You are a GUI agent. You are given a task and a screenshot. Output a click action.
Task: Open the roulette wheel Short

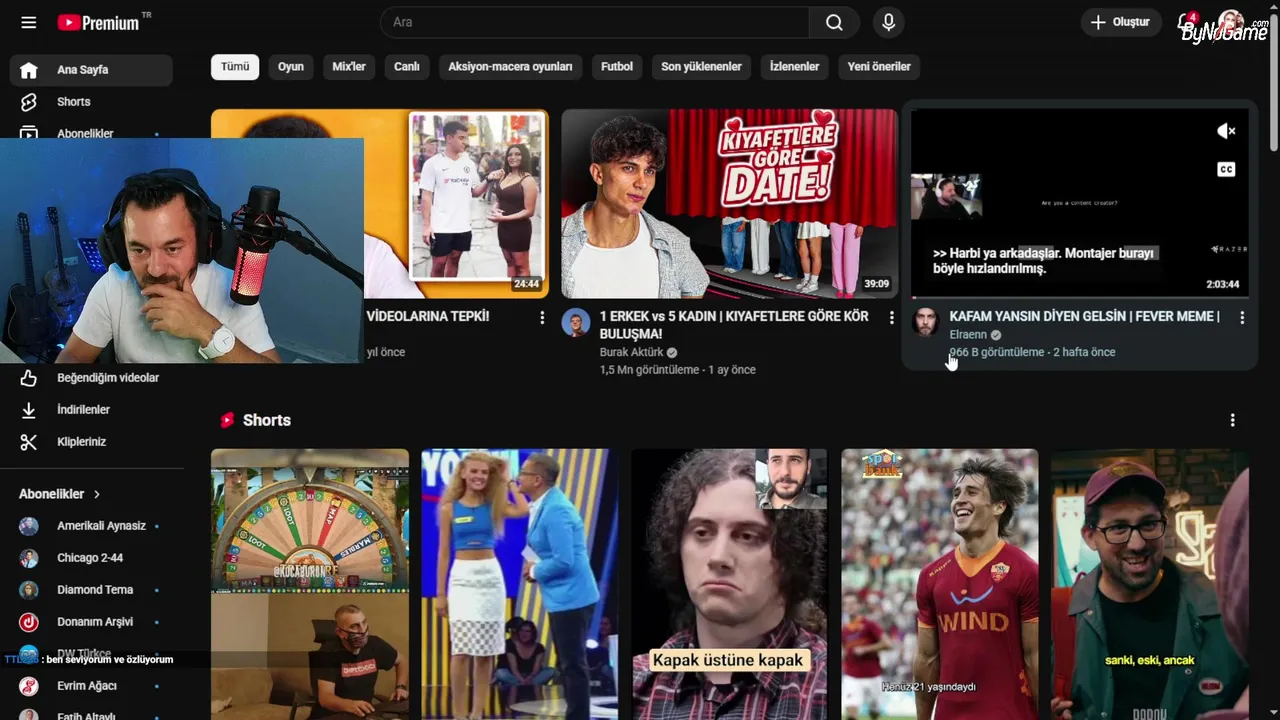tap(310, 584)
